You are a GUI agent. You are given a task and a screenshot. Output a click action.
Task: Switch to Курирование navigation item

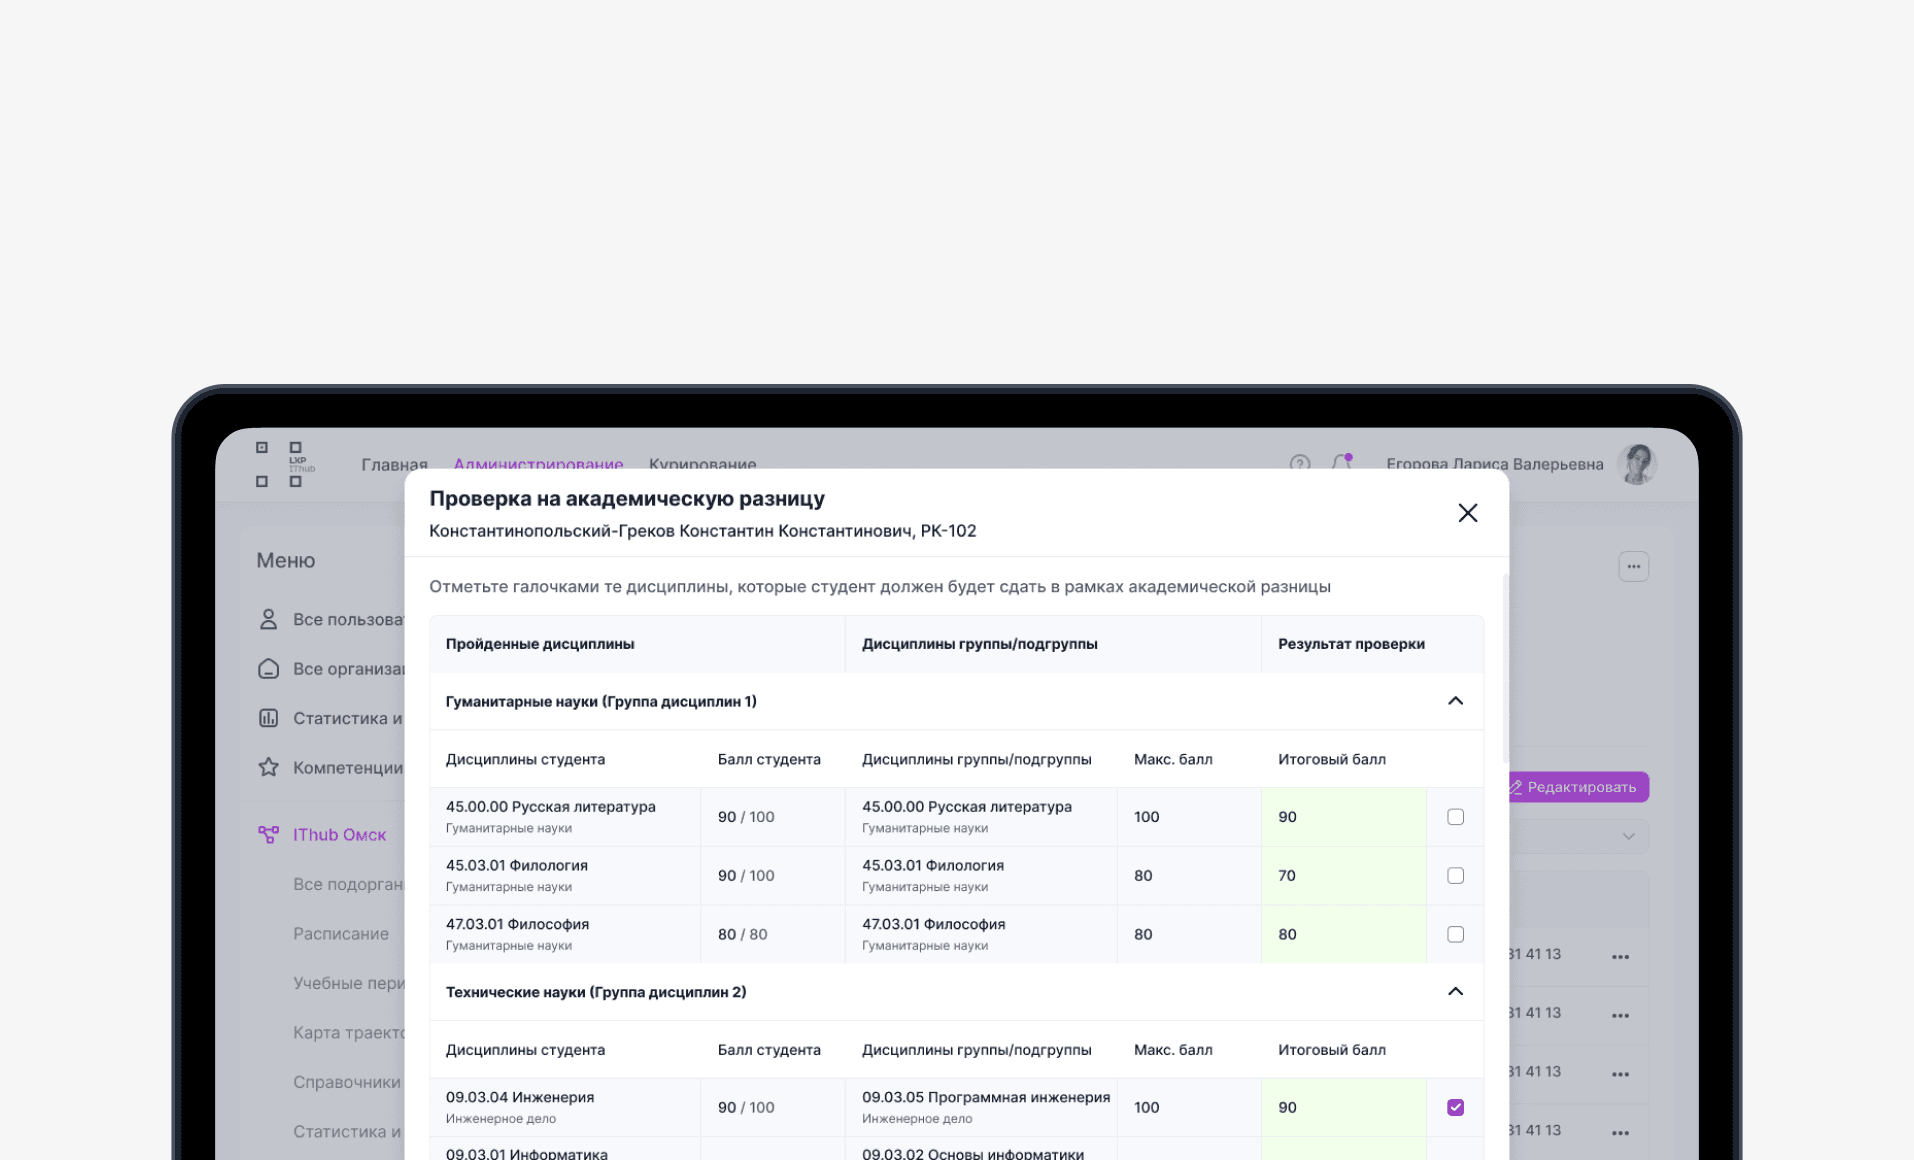702,464
